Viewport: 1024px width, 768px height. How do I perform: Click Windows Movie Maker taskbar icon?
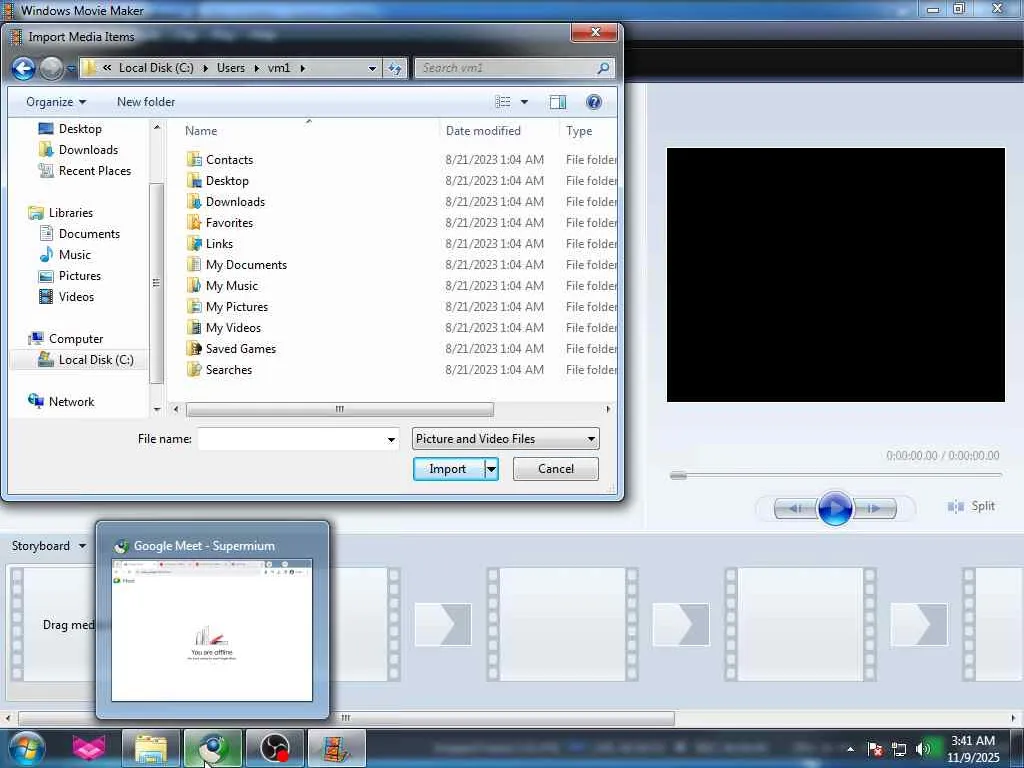pyautogui.click(x=337, y=748)
